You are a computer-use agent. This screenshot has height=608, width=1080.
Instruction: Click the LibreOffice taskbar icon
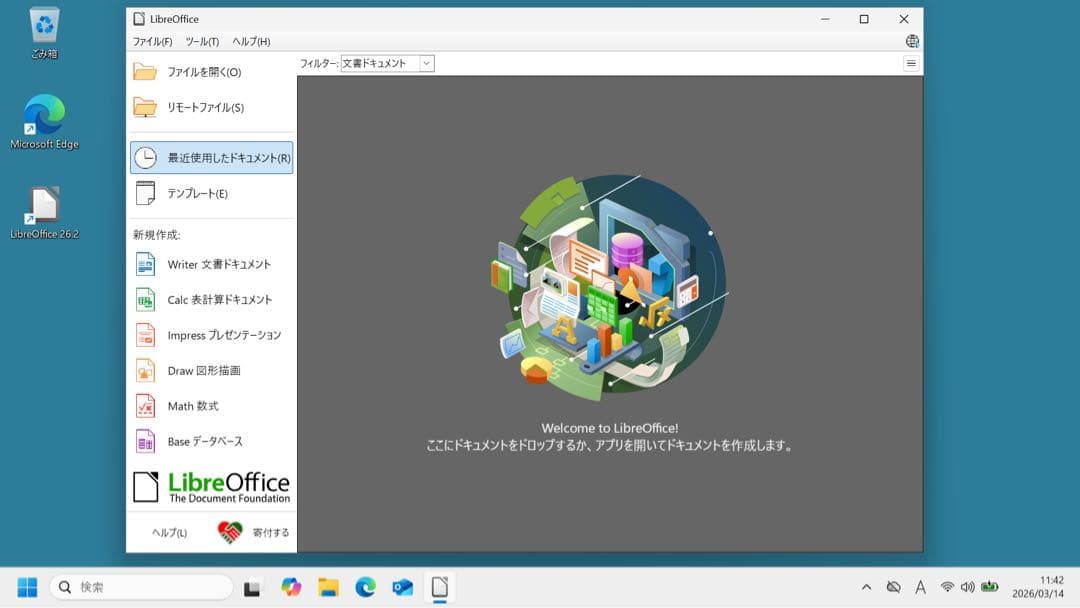439,587
